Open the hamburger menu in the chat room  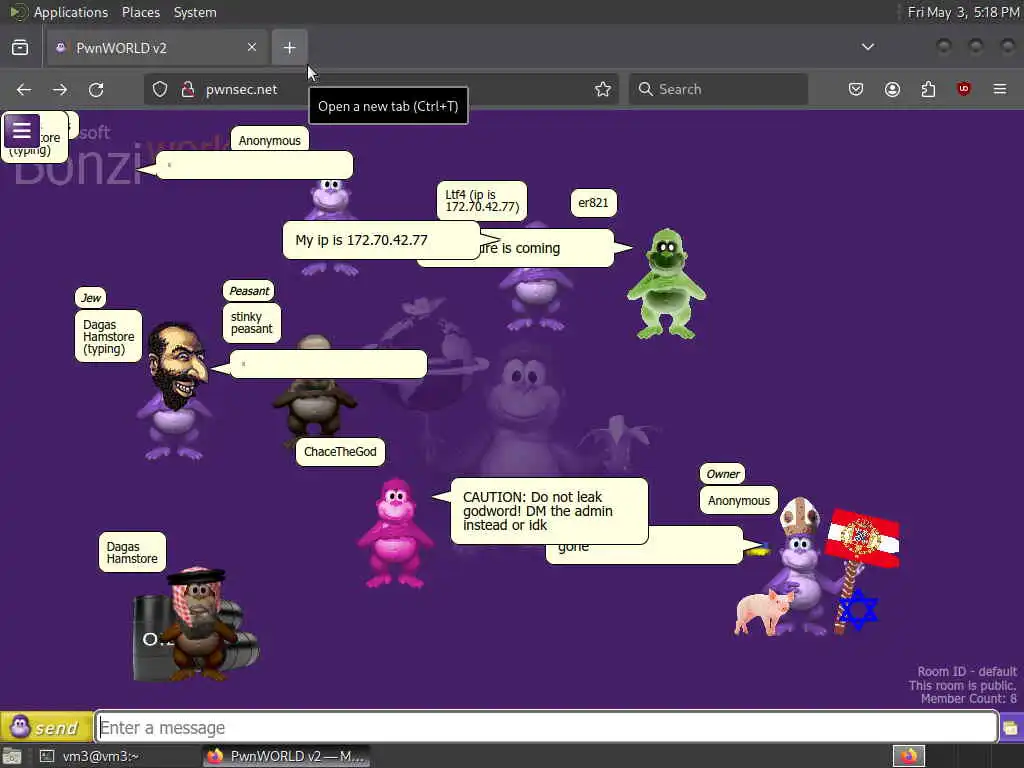tap(22, 131)
